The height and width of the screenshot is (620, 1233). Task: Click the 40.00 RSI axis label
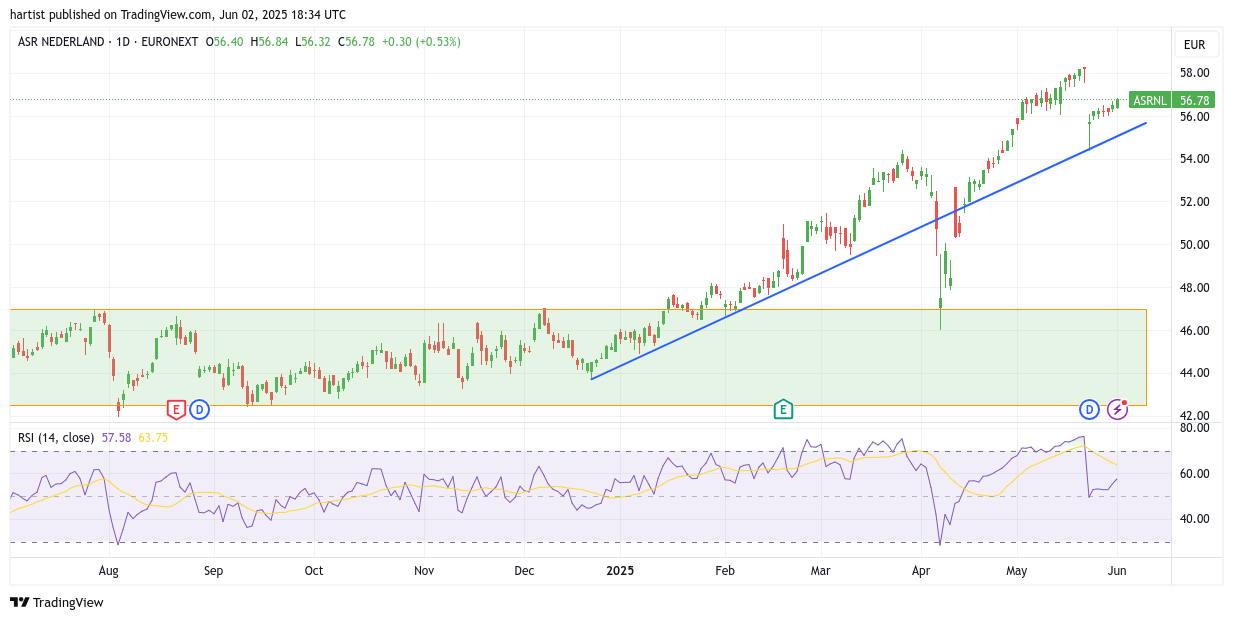(x=1195, y=519)
